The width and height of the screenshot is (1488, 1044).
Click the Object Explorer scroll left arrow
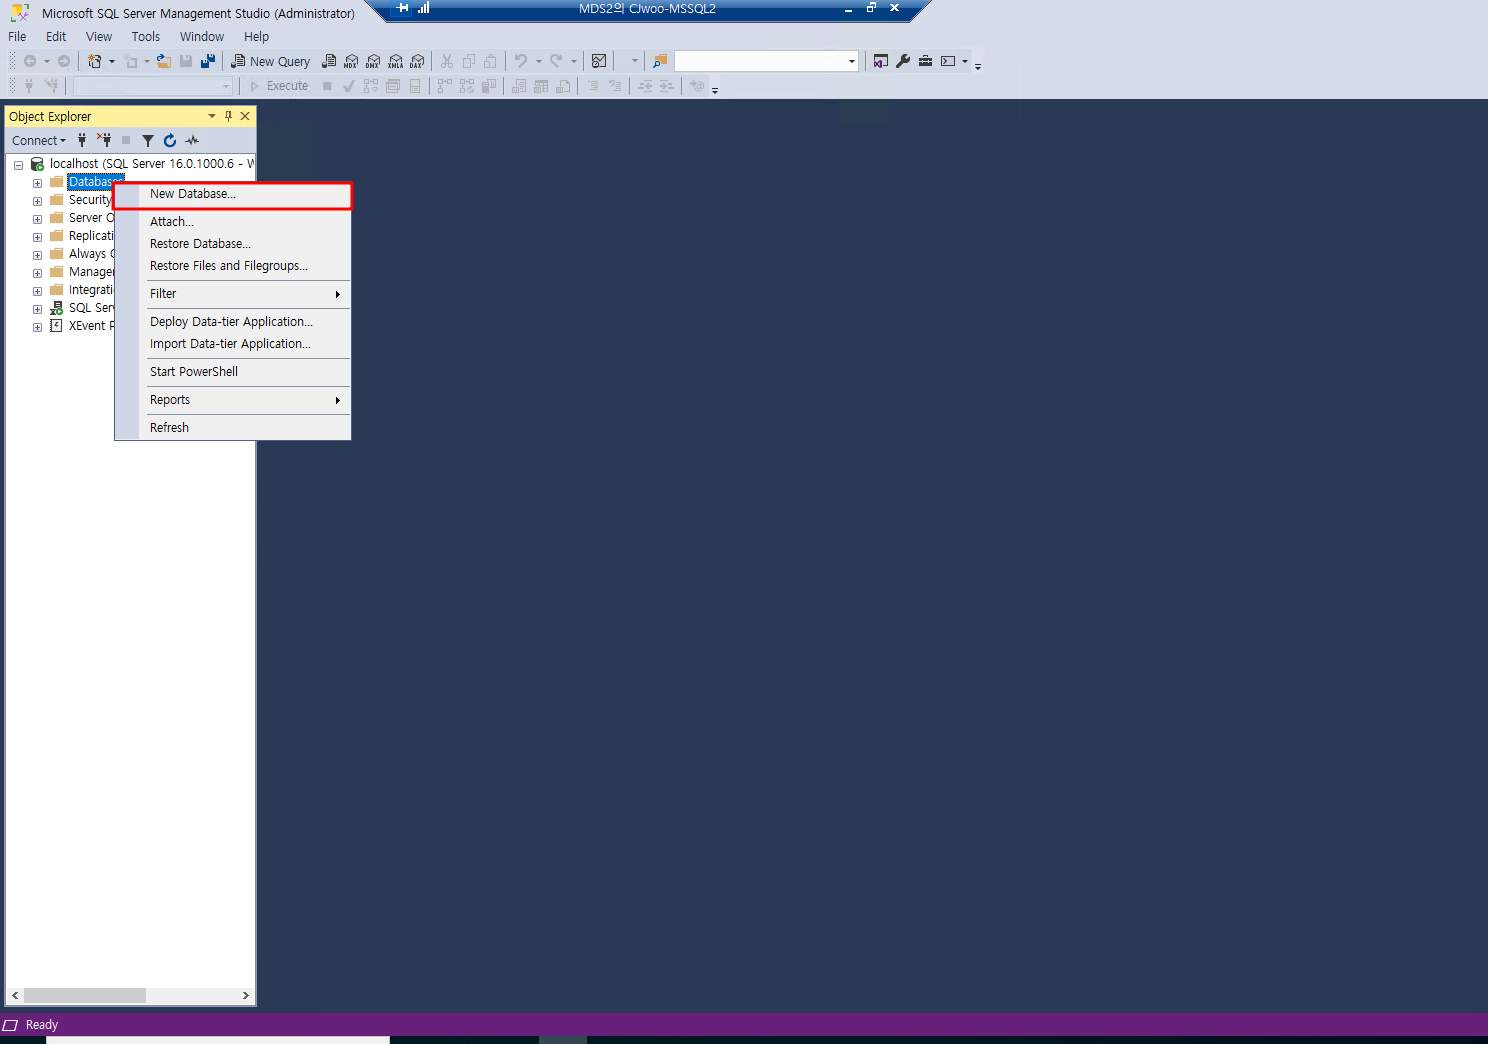(15, 995)
